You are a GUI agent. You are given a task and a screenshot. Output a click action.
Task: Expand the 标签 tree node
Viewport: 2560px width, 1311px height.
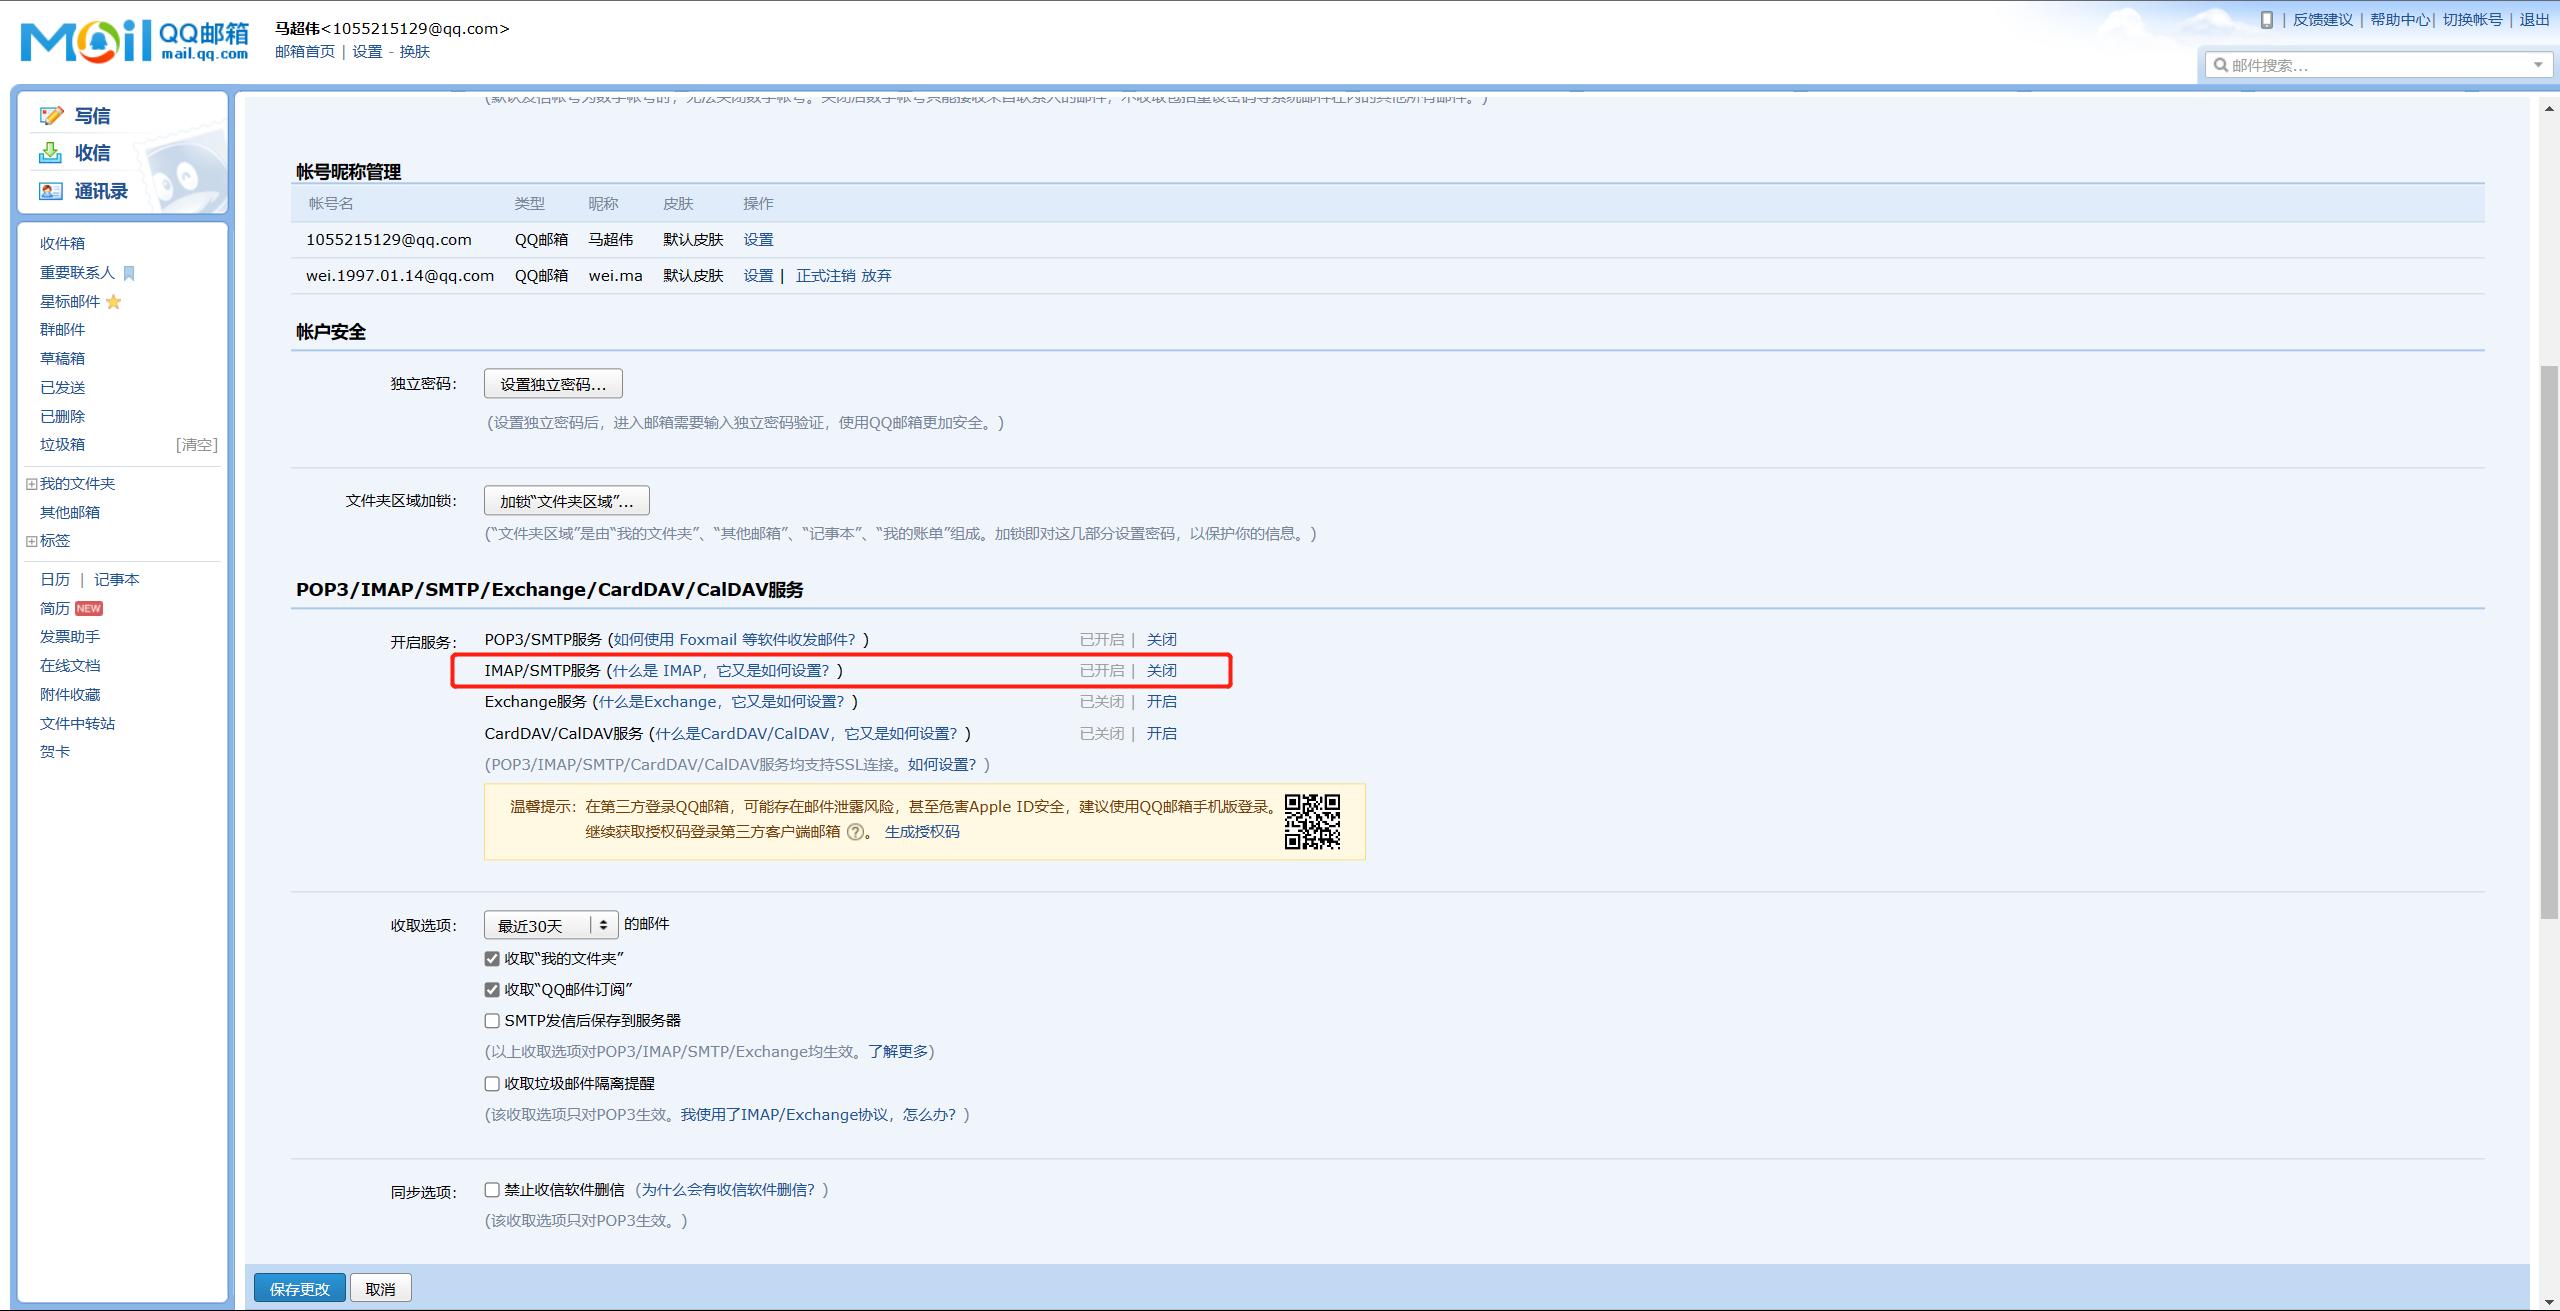[32, 541]
